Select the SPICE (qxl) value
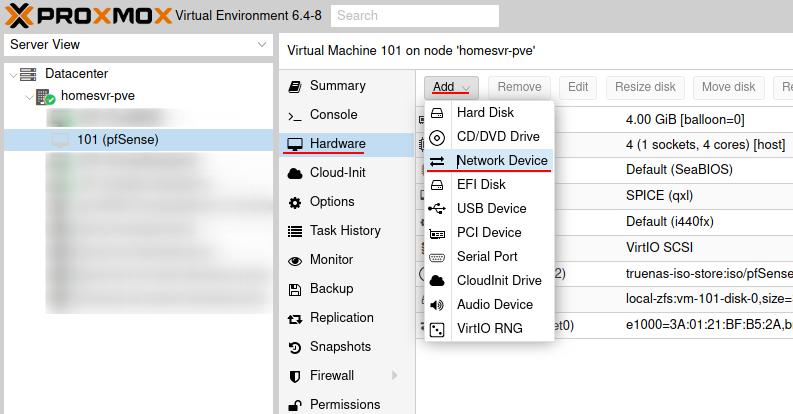Screen dimensions: 793x414 [x=659, y=196]
